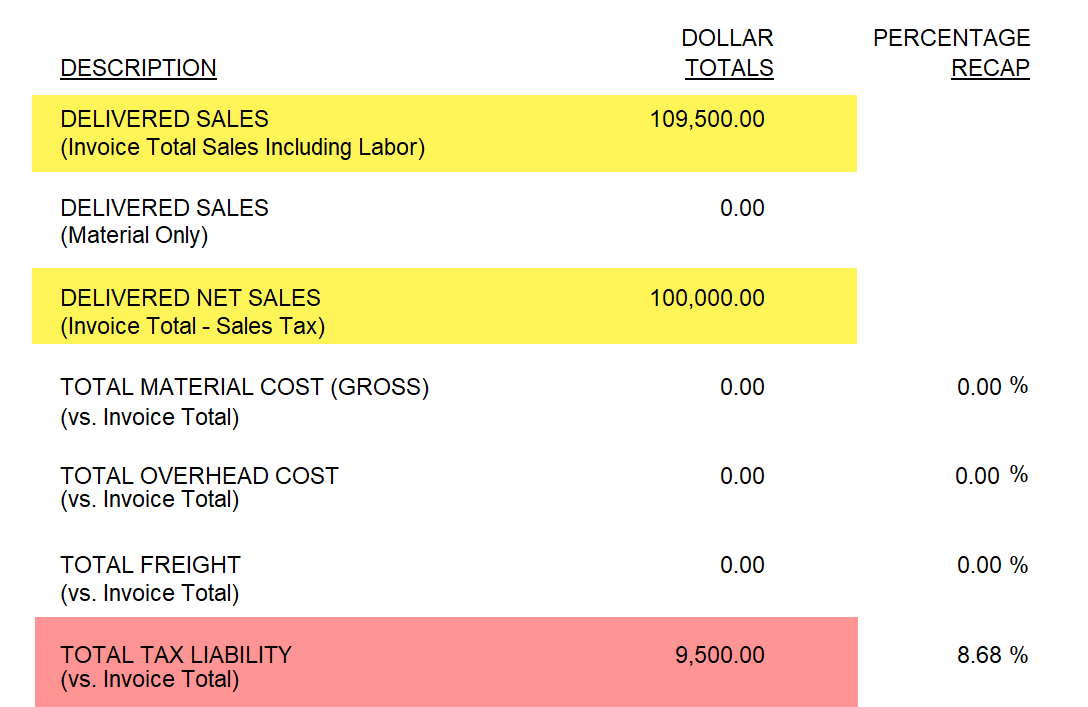Select Total Material Cost percentage value
The image size is (1088, 707).
pyautogui.click(x=992, y=386)
